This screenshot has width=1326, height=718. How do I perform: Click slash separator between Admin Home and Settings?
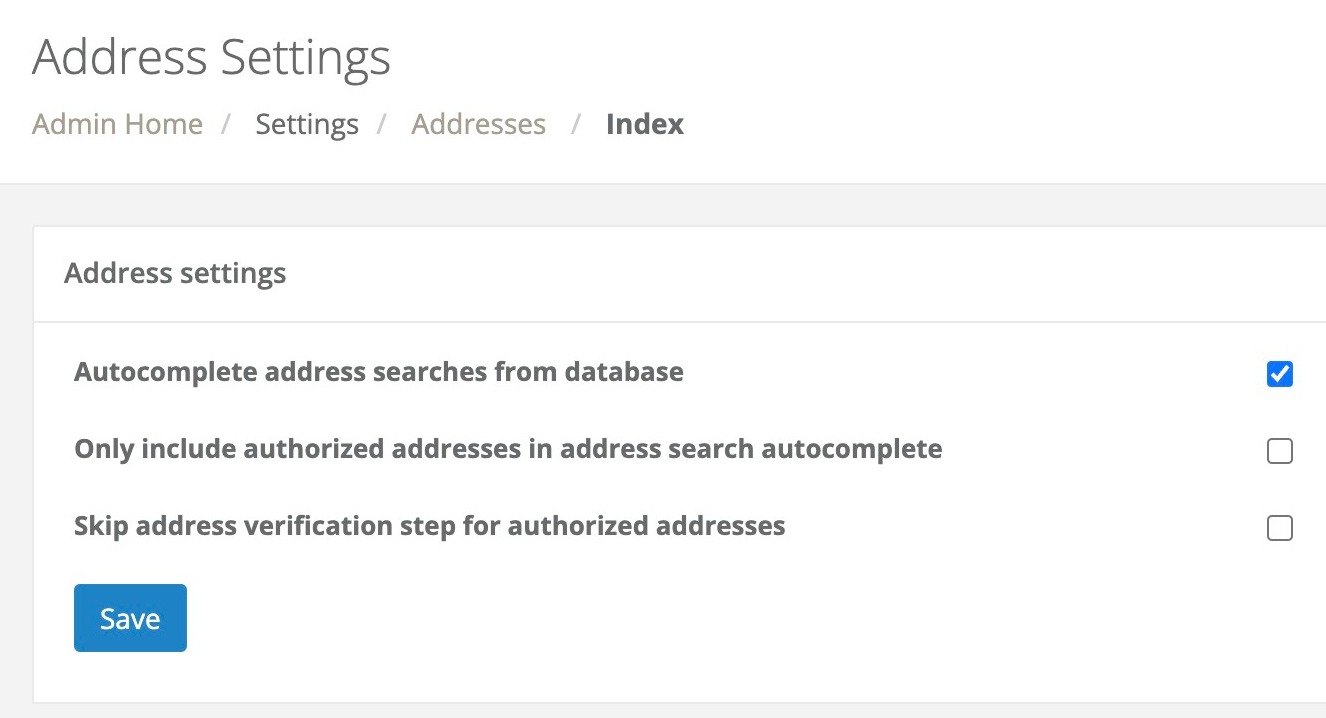[228, 125]
